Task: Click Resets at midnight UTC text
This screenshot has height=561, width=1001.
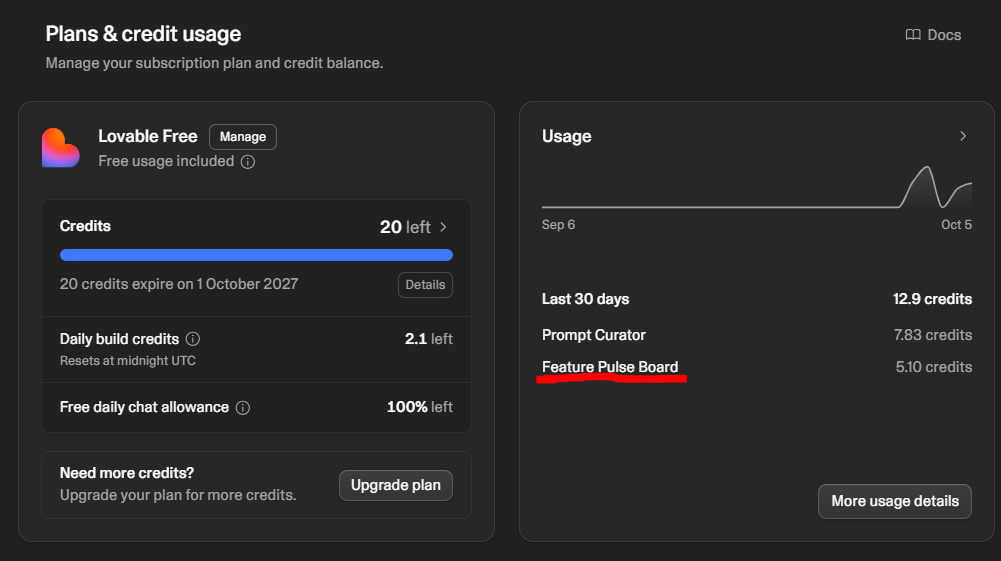Action: click(x=128, y=361)
